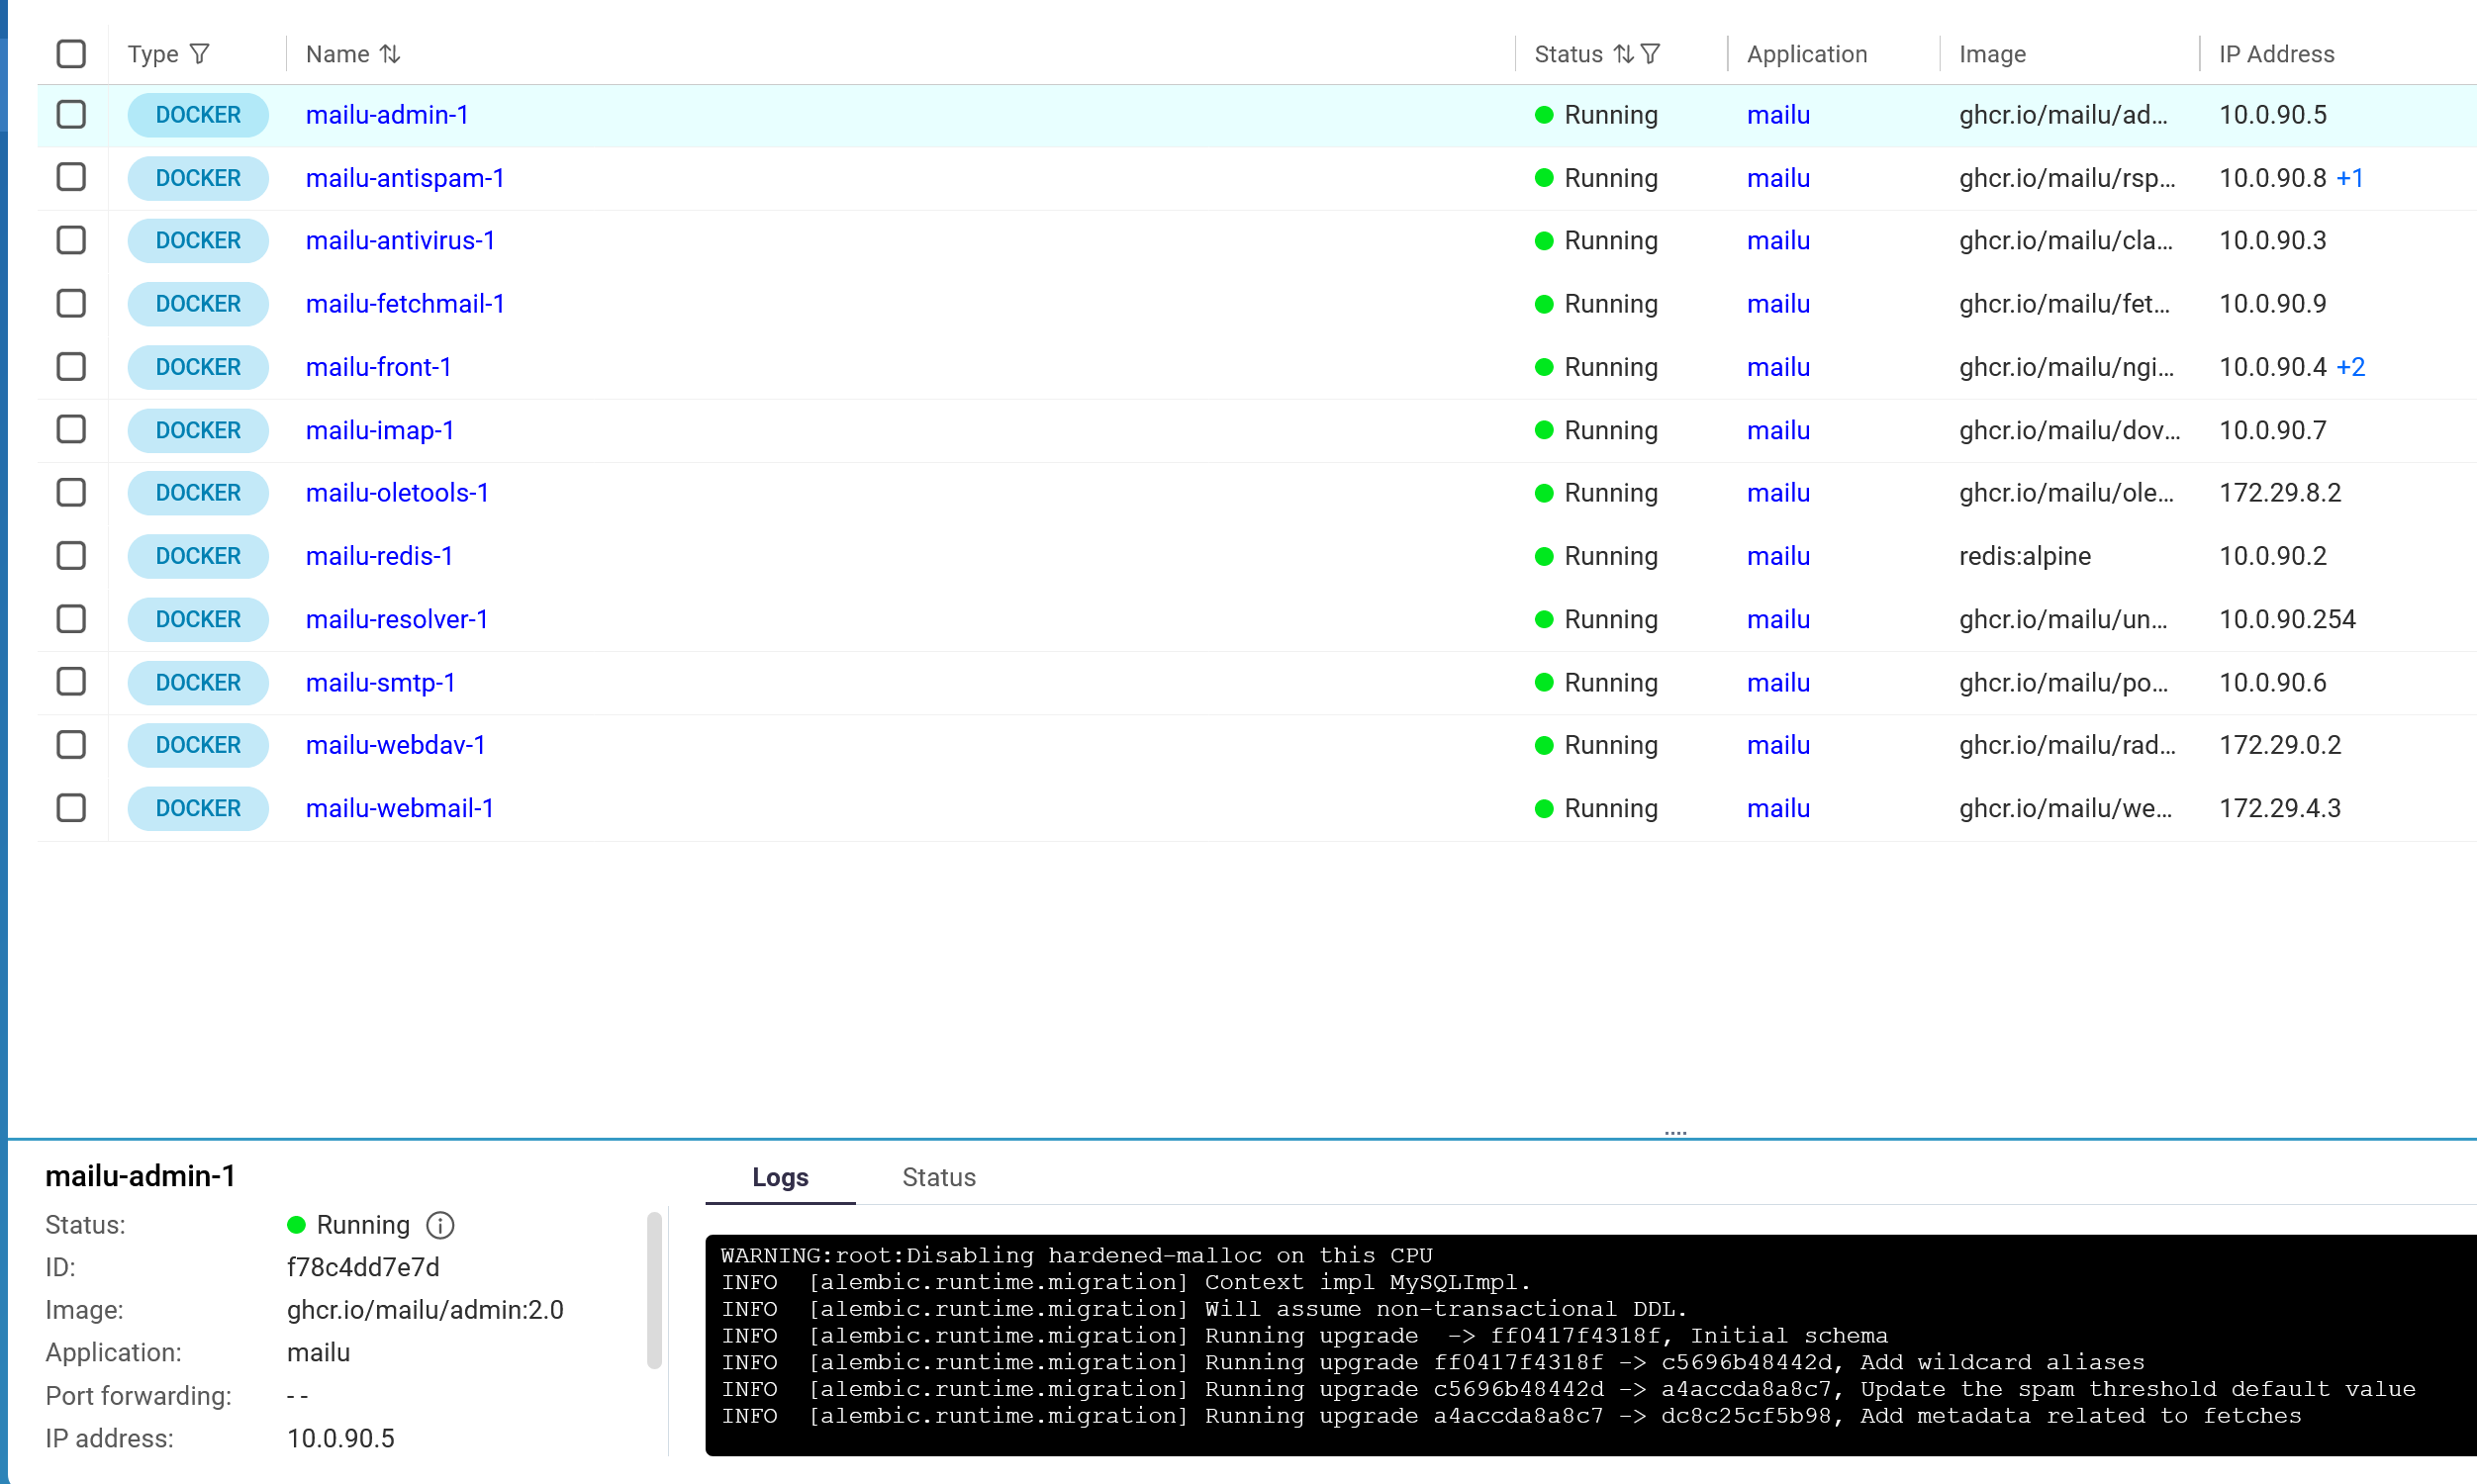Viewport: 2477px width, 1484px height.
Task: Open the mailu-antispam-1 container link
Action: pyautogui.click(x=405, y=178)
